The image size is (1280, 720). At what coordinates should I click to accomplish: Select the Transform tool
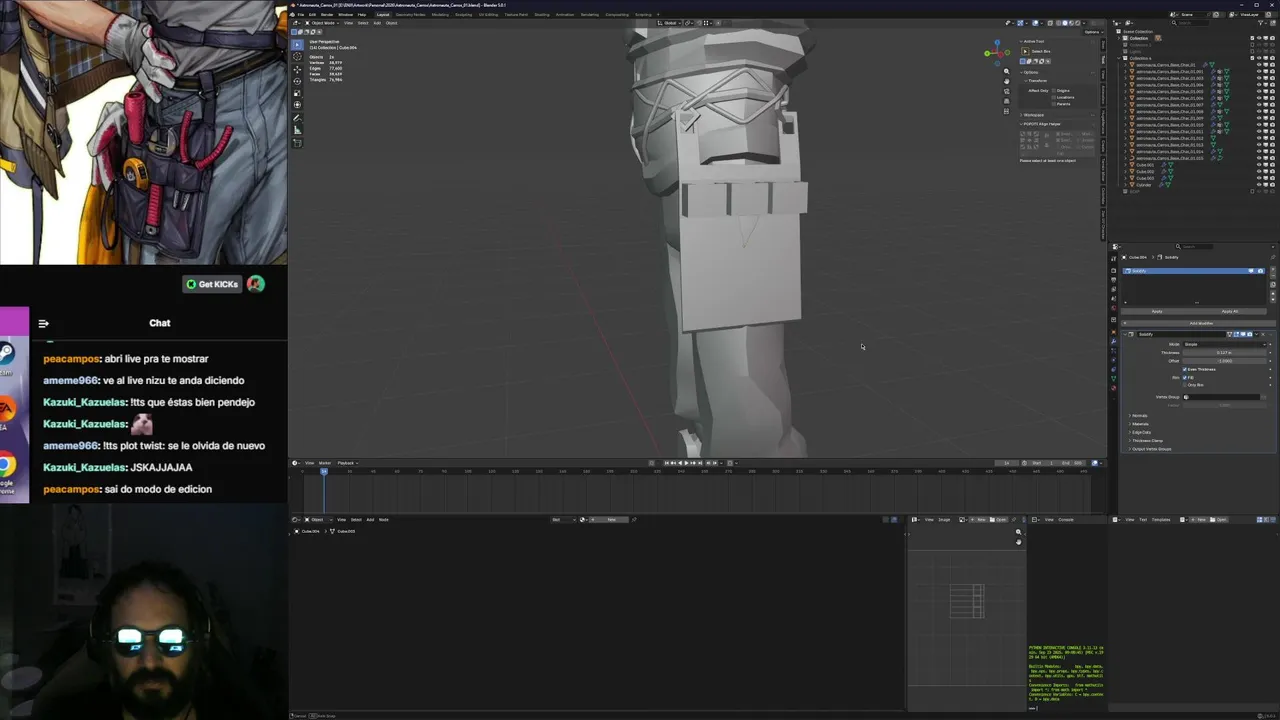(297, 105)
